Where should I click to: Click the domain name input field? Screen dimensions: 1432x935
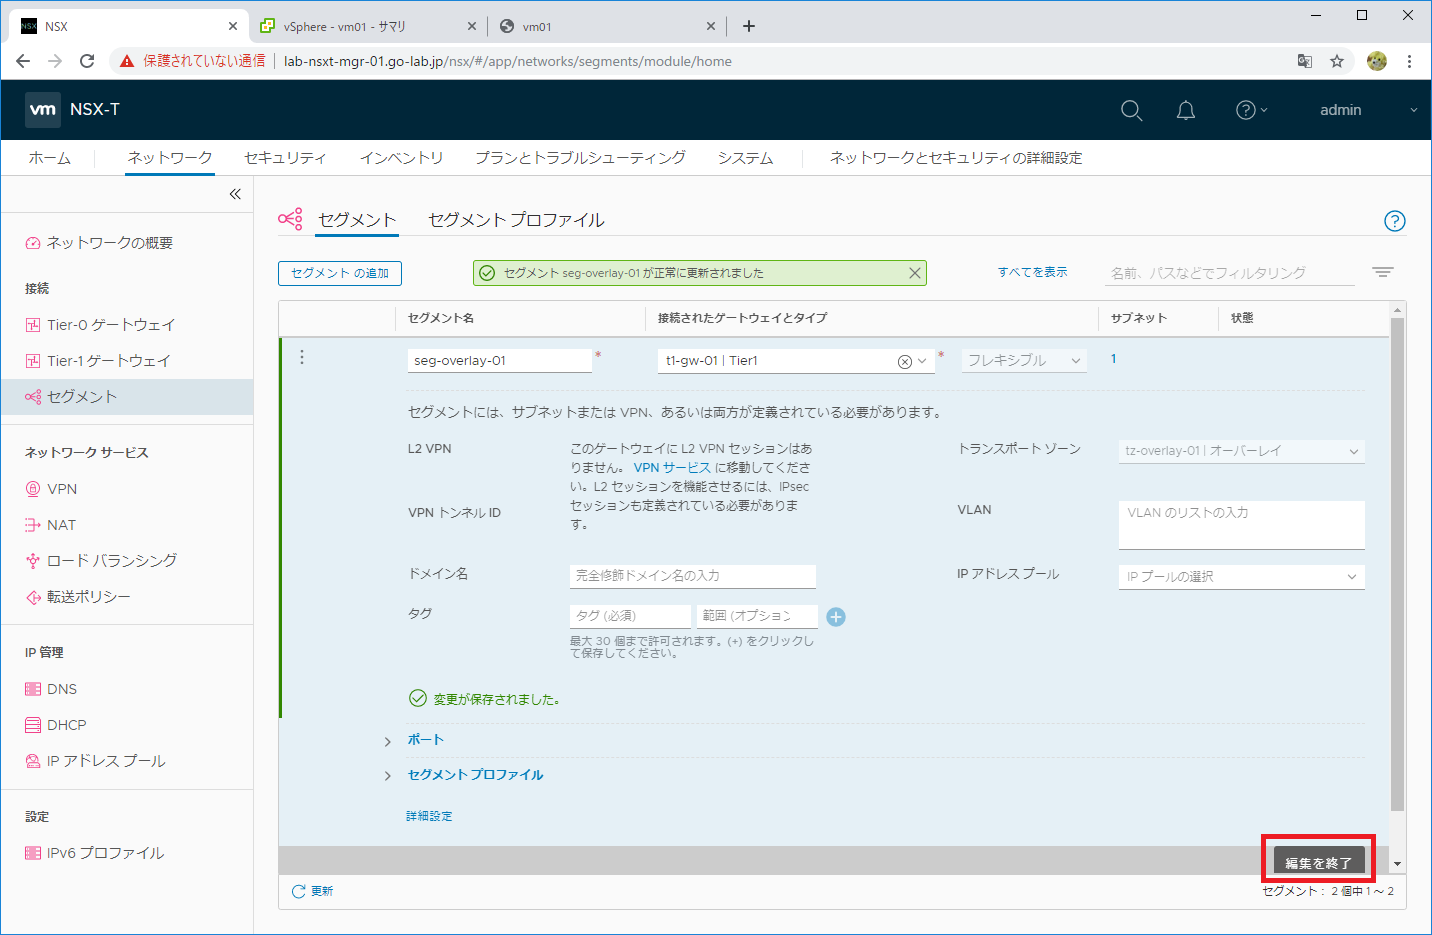692,576
